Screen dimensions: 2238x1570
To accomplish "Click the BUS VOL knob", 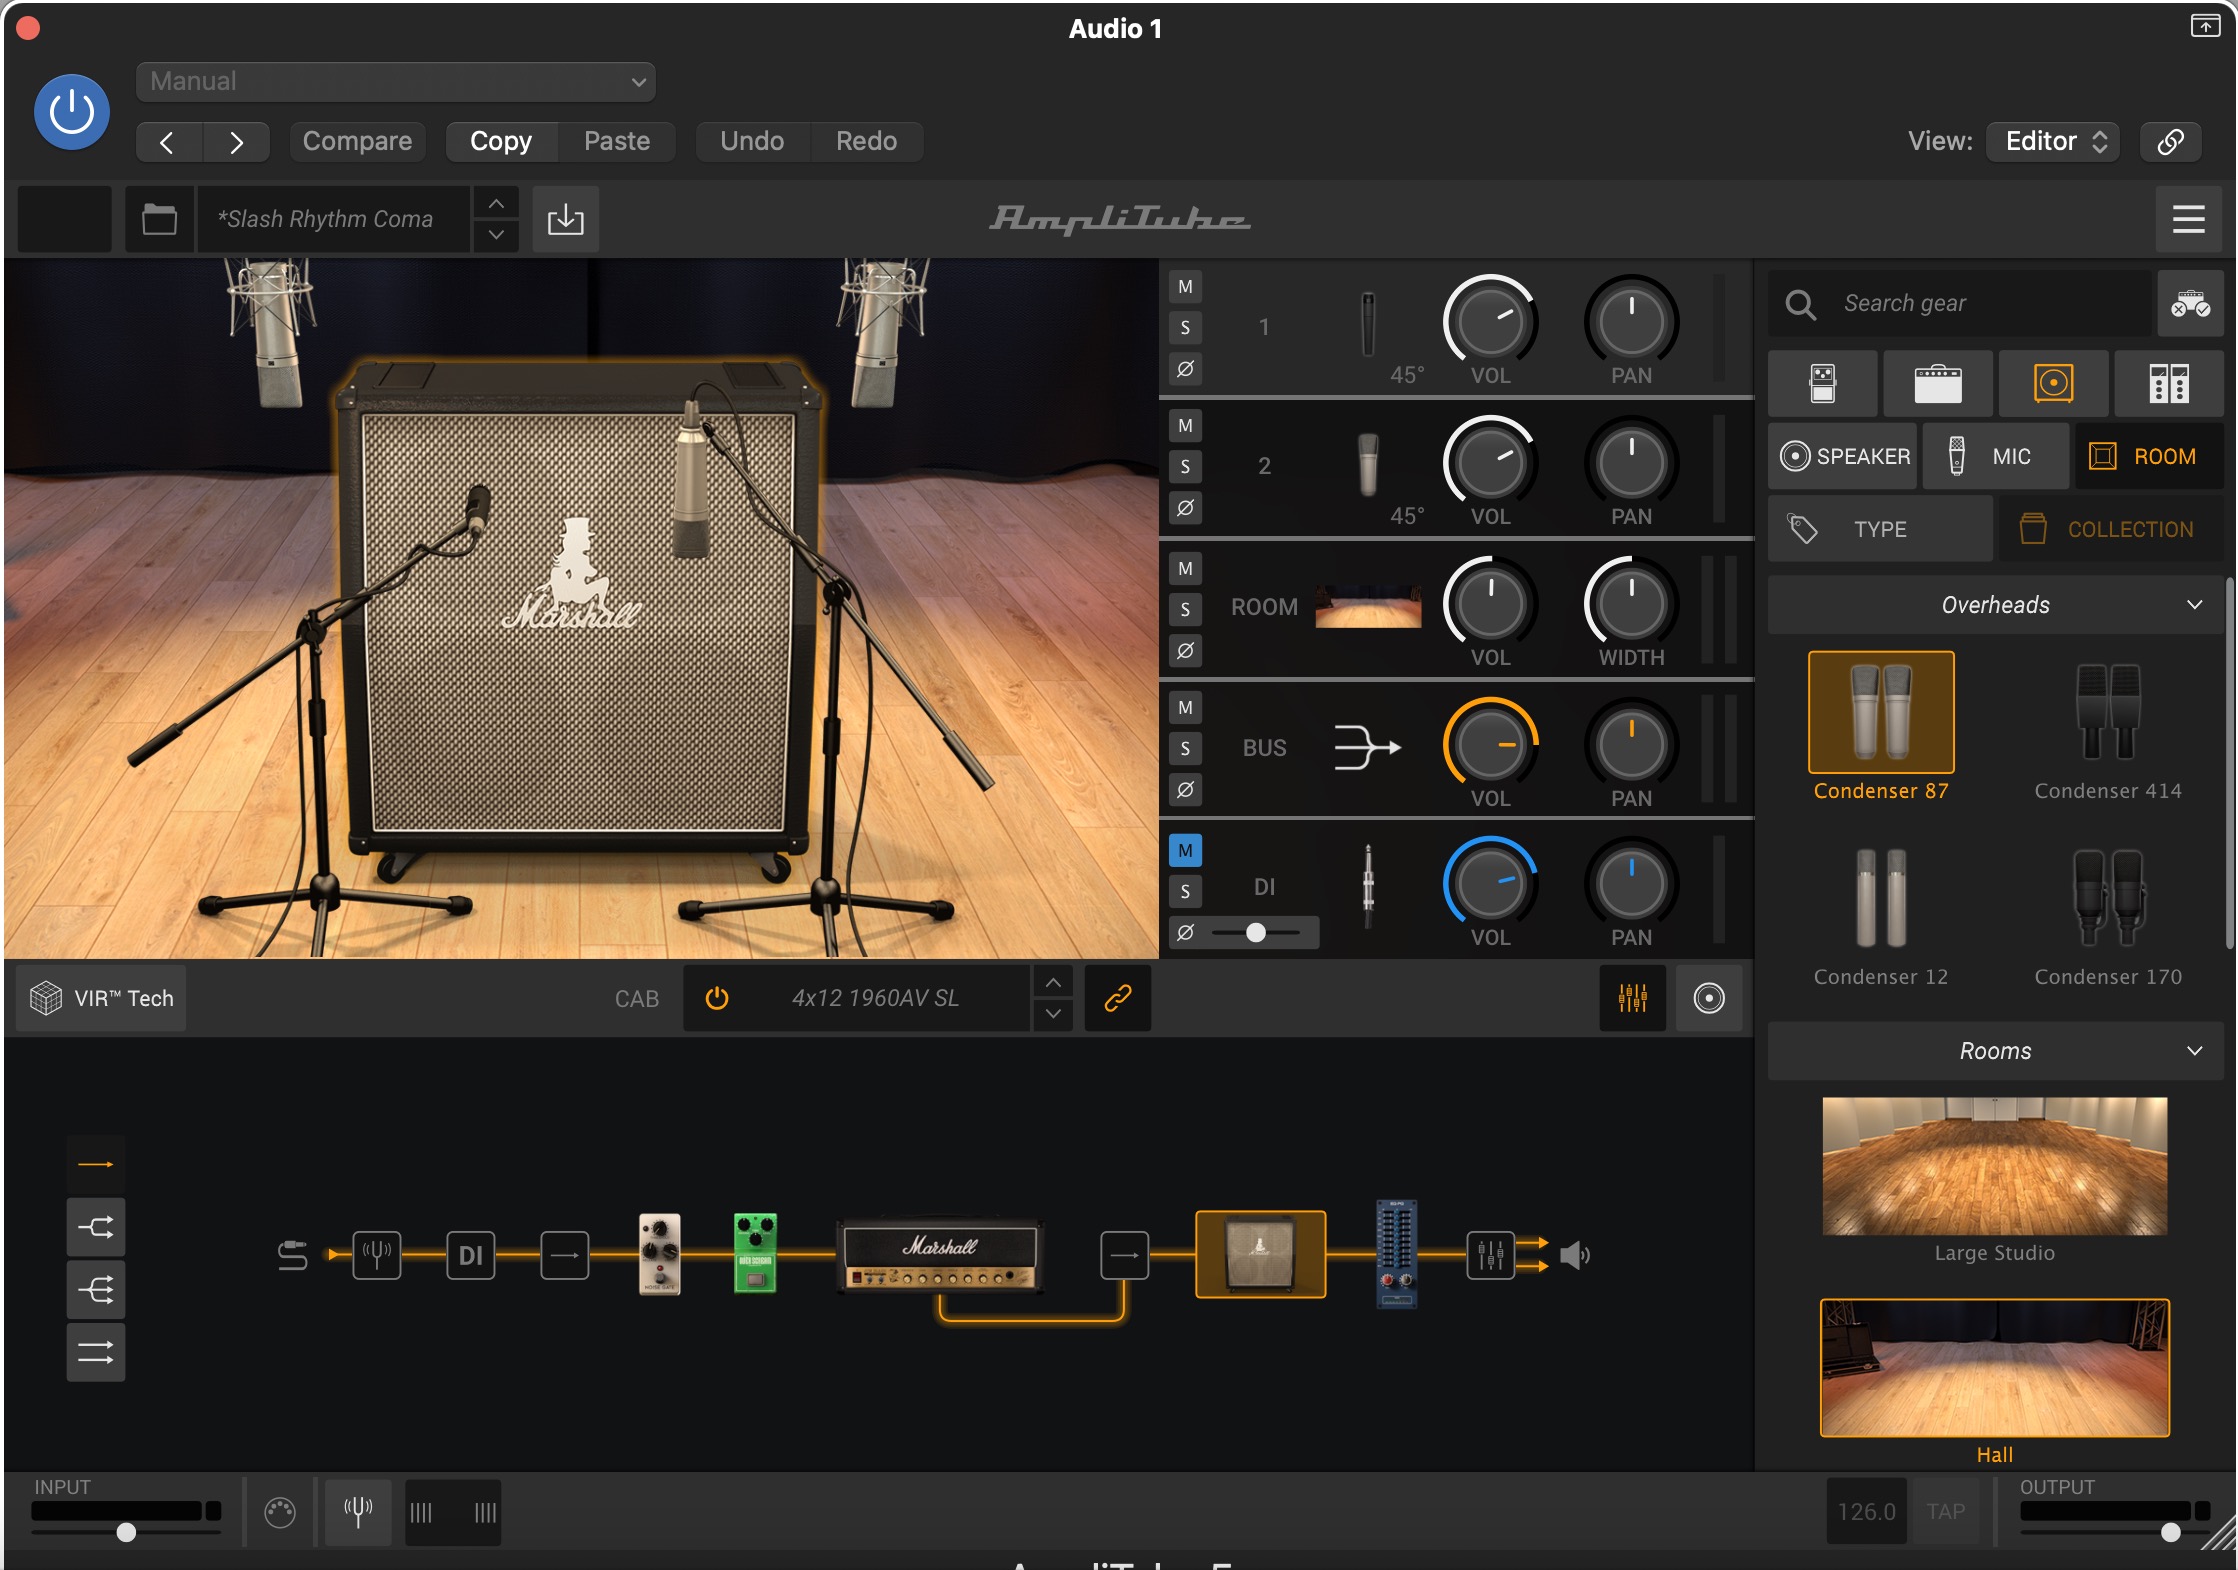I will [1490, 745].
